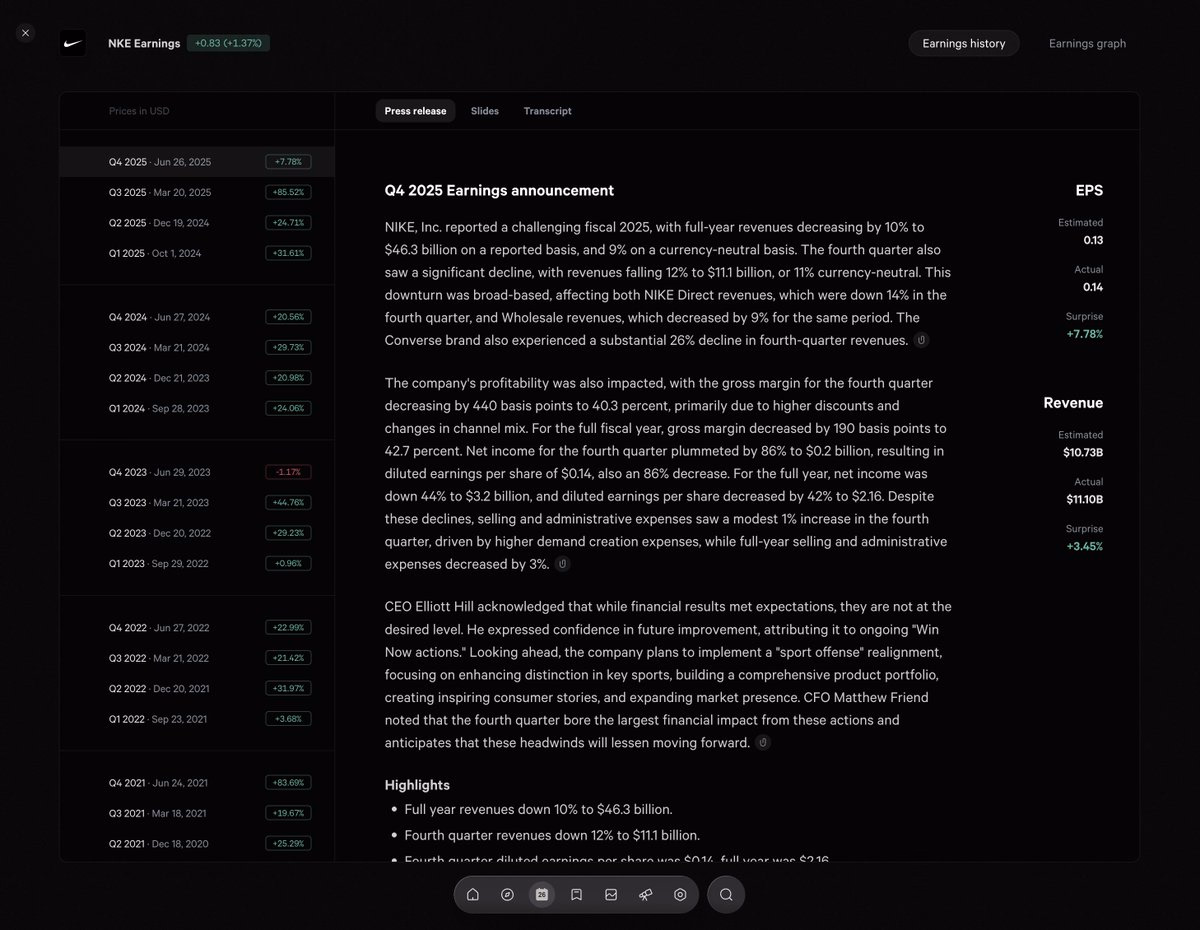This screenshot has height=930, width=1200.
Task: Select Q4 2022 · Jun 27, 2022 row
Action: [x=197, y=627]
